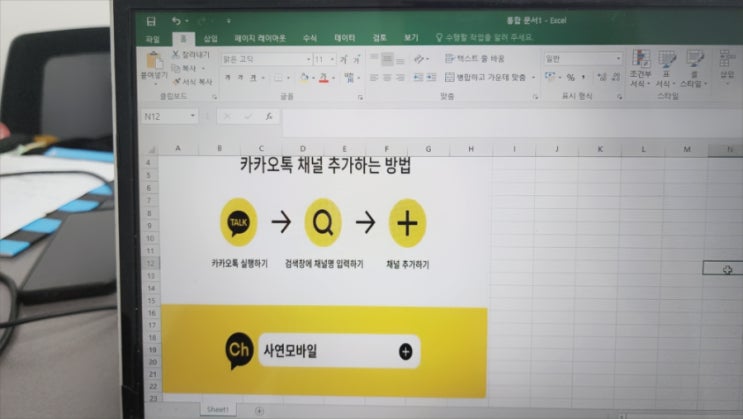Viewport: 743px width, 419px height.
Task: Click the decrease decimal icon
Action: pos(616,77)
